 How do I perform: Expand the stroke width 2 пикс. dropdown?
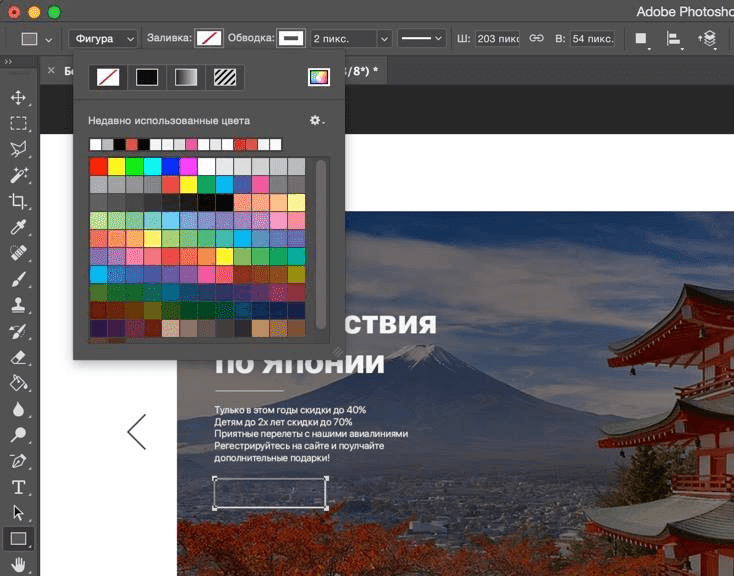coord(383,38)
